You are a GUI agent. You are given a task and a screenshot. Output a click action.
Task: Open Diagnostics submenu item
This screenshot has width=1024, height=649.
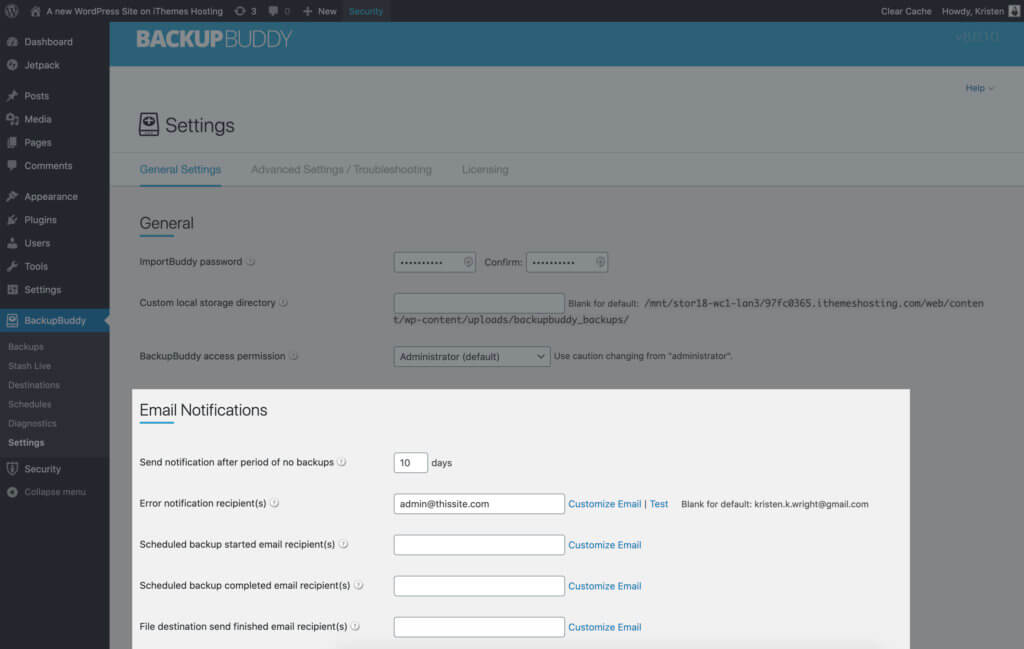(x=32, y=424)
